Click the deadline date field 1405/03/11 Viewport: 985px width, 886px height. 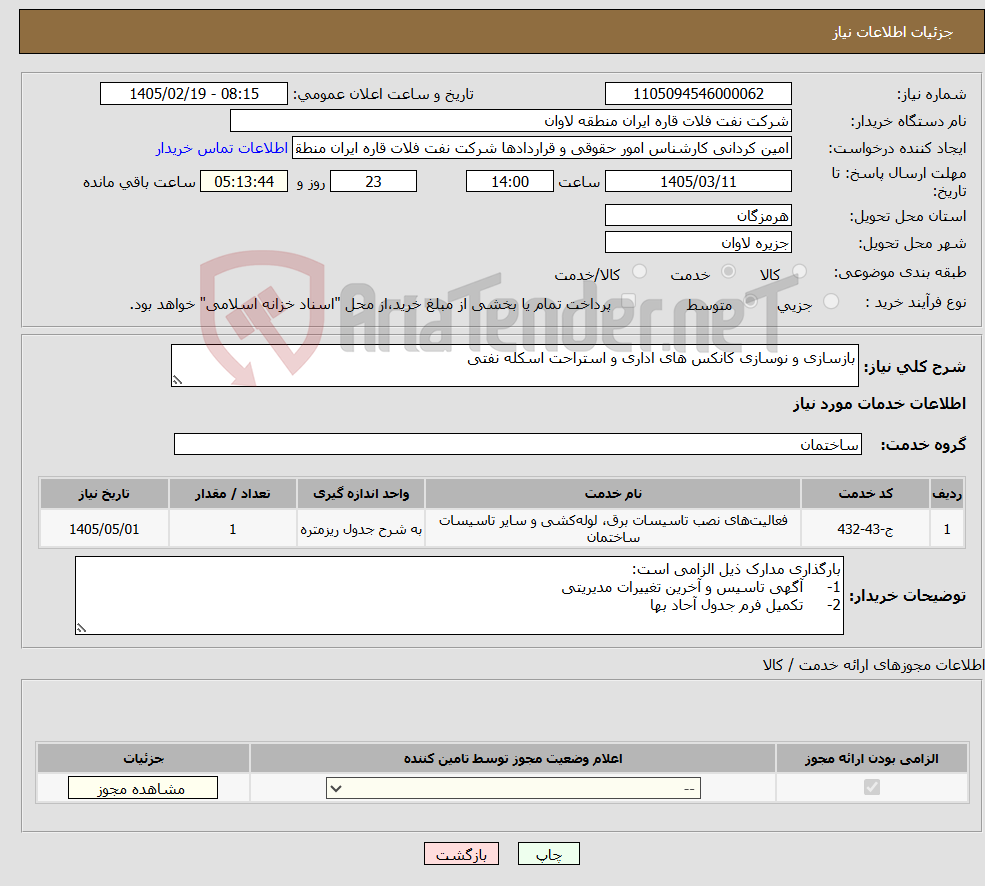pyautogui.click(x=698, y=182)
